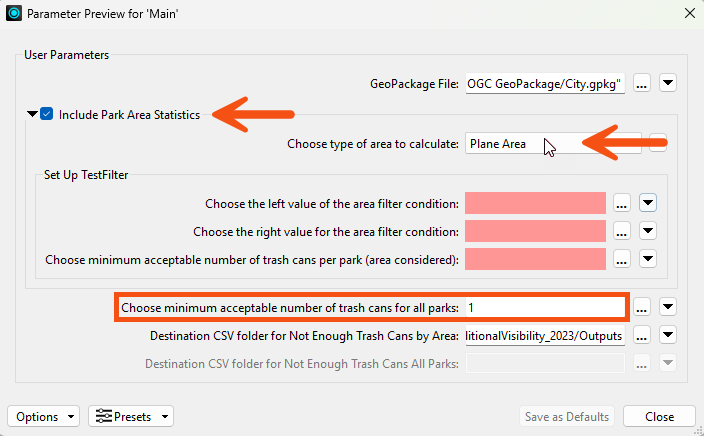This screenshot has height=436, width=704.
Task: Click ellipsis for trash cans per park area
Action: (x=621, y=259)
